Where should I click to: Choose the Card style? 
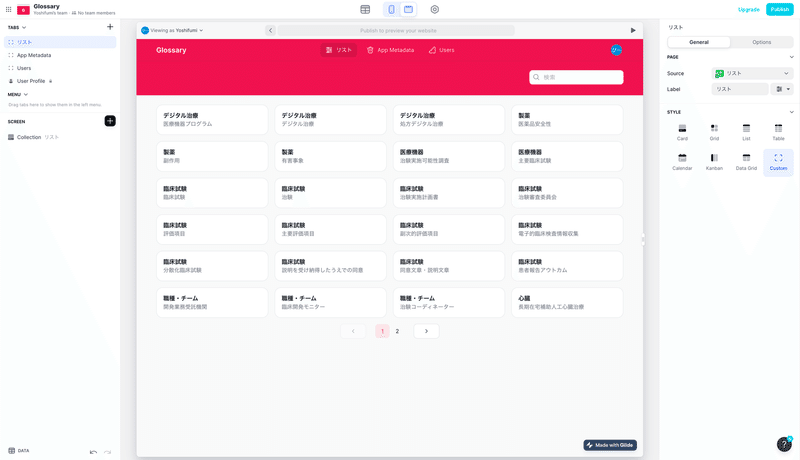coord(682,132)
